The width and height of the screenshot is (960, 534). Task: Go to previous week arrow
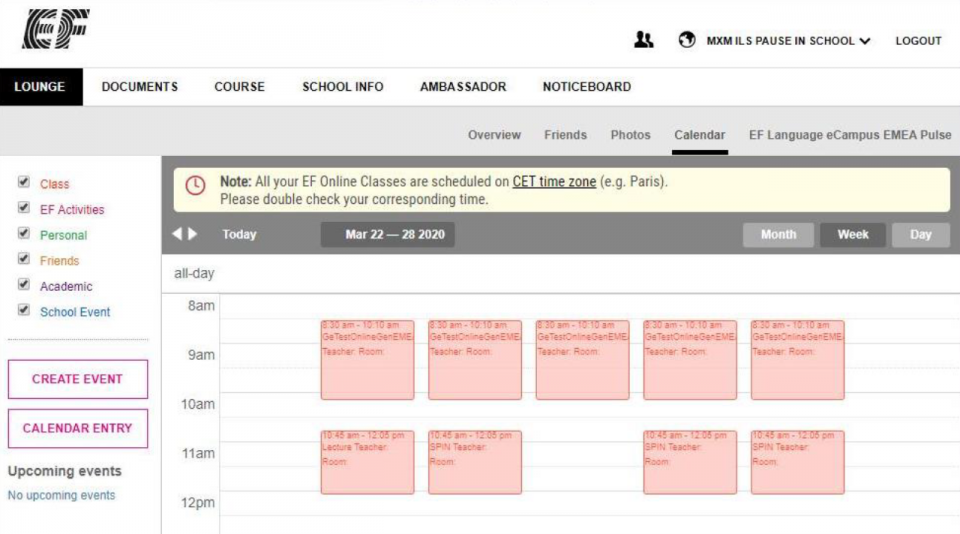pyautogui.click(x=178, y=234)
